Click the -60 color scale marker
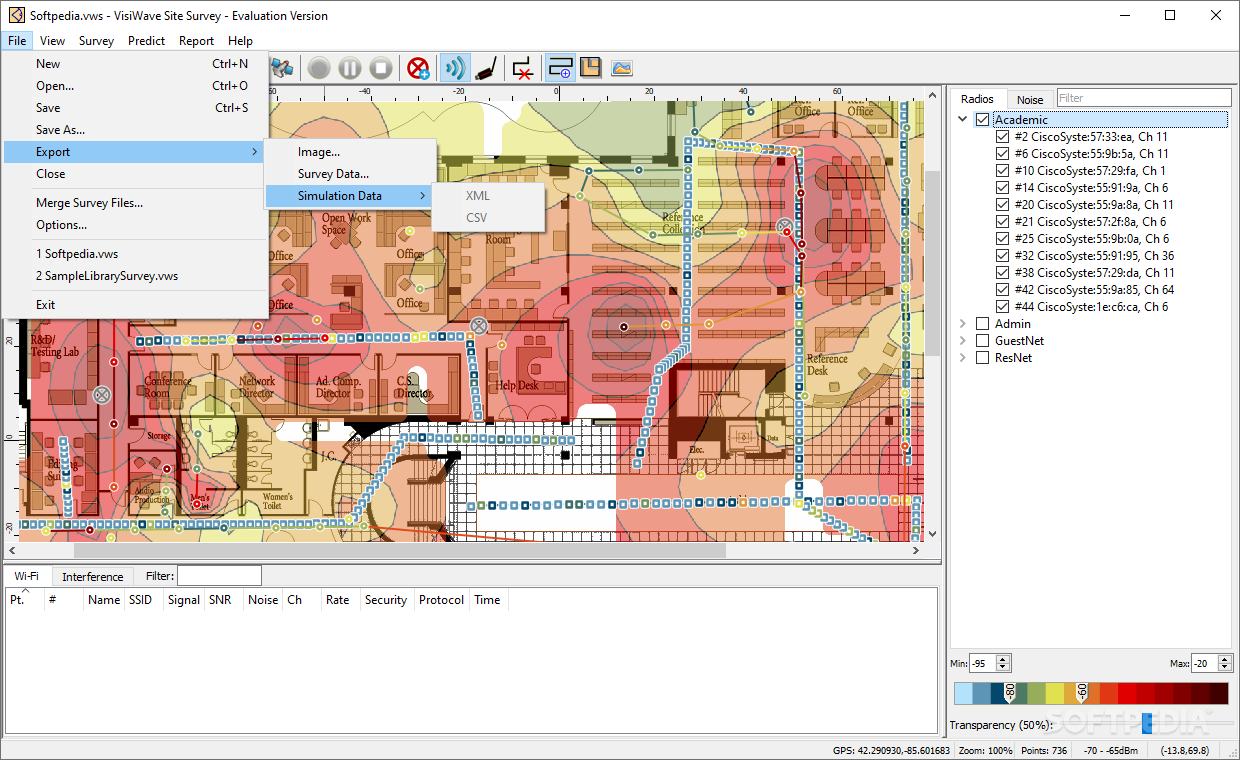This screenshot has width=1240, height=760. [x=1081, y=692]
